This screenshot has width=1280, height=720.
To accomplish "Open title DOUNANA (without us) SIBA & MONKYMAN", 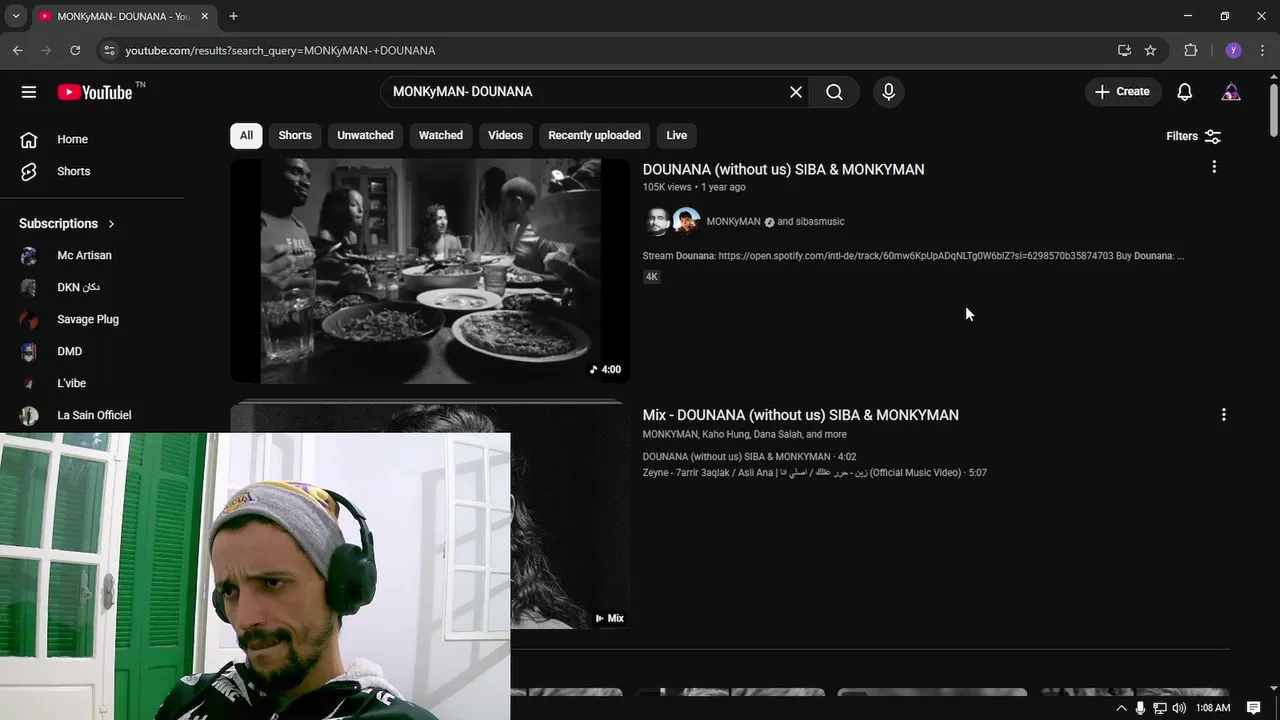I will [x=783, y=169].
